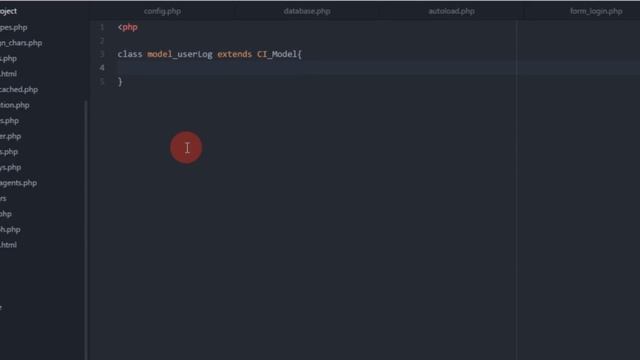Viewport: 640px width, 360px height.
Task: Click the model_userLog class name
Action: click(x=180, y=54)
